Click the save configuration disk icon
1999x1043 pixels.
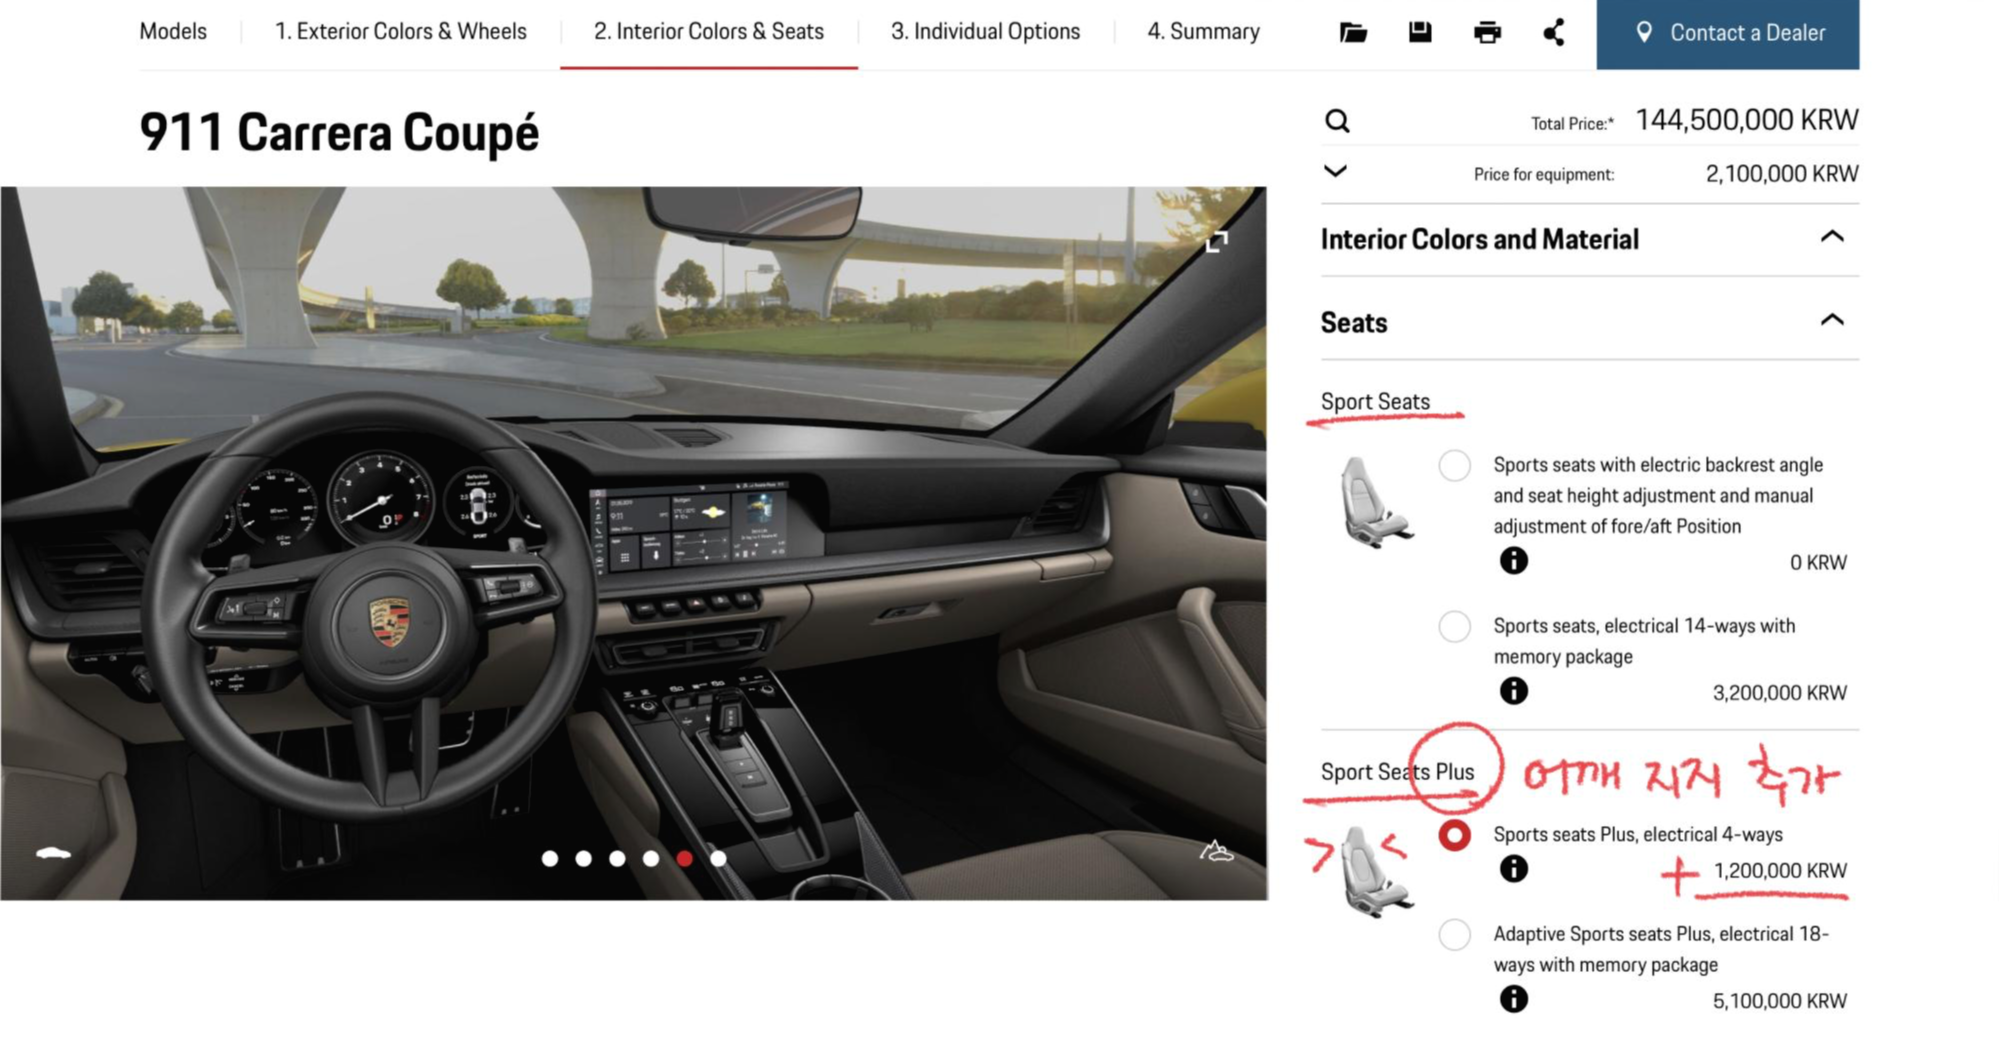1420,32
